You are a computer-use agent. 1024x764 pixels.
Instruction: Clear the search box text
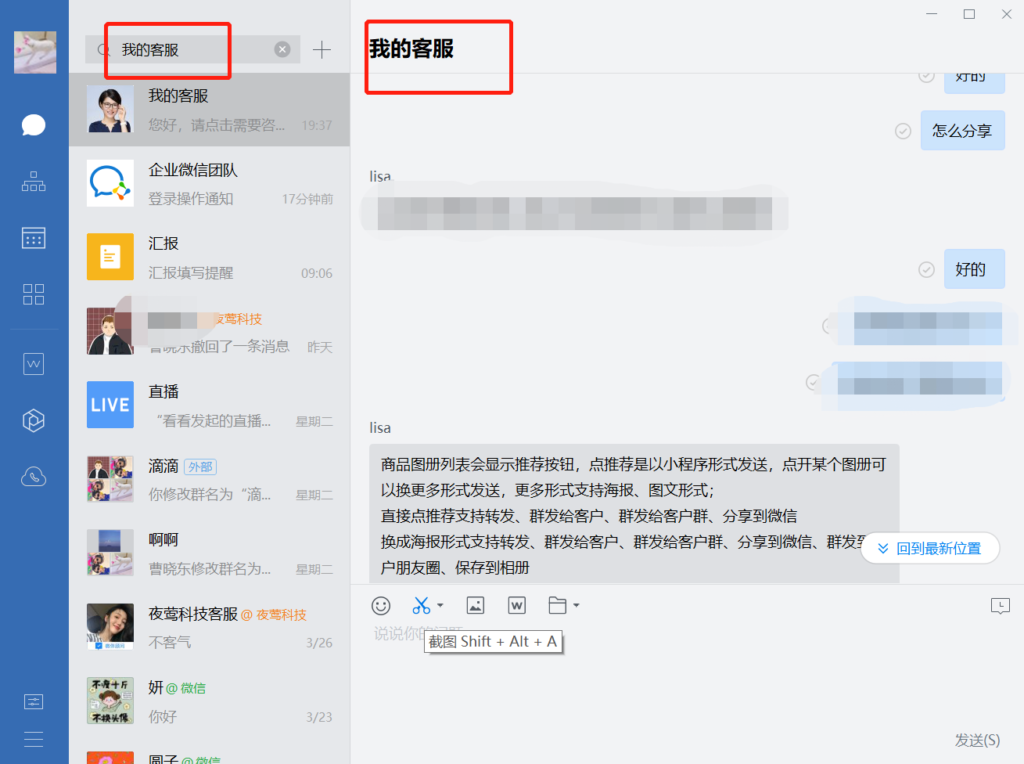tap(282, 50)
